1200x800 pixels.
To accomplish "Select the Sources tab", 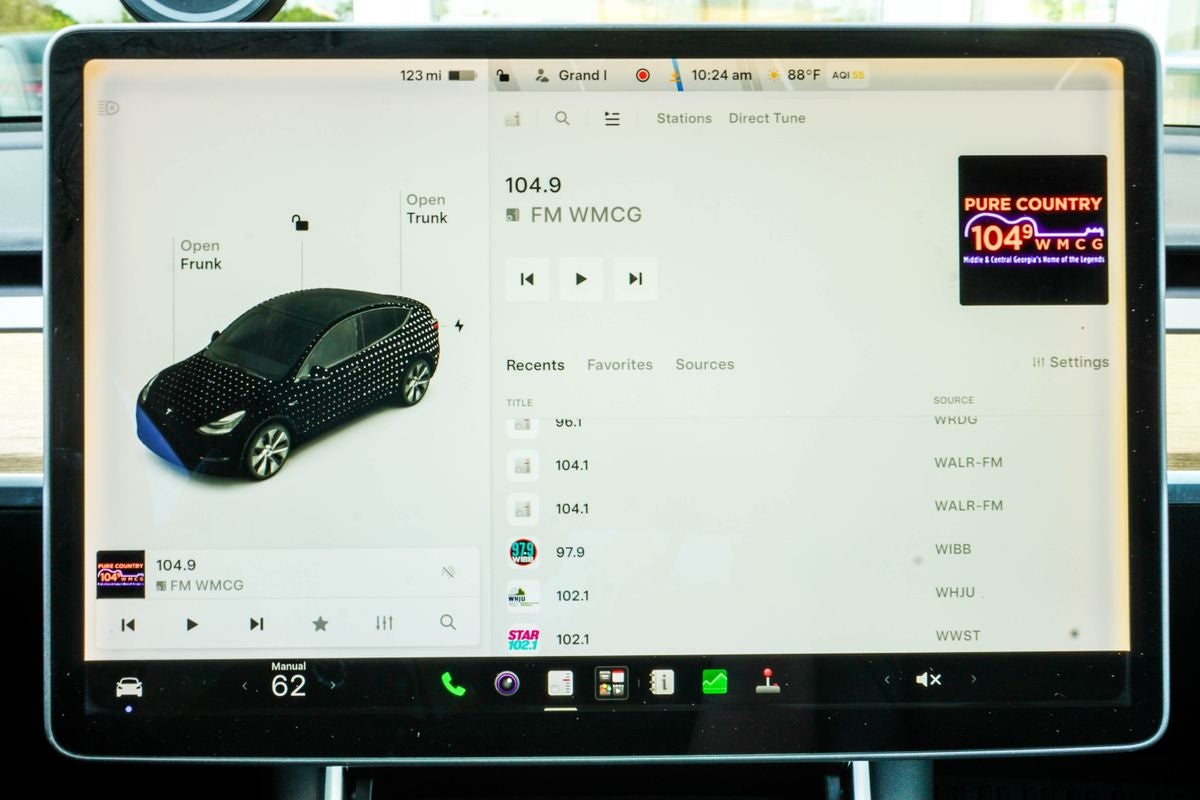I will [705, 365].
